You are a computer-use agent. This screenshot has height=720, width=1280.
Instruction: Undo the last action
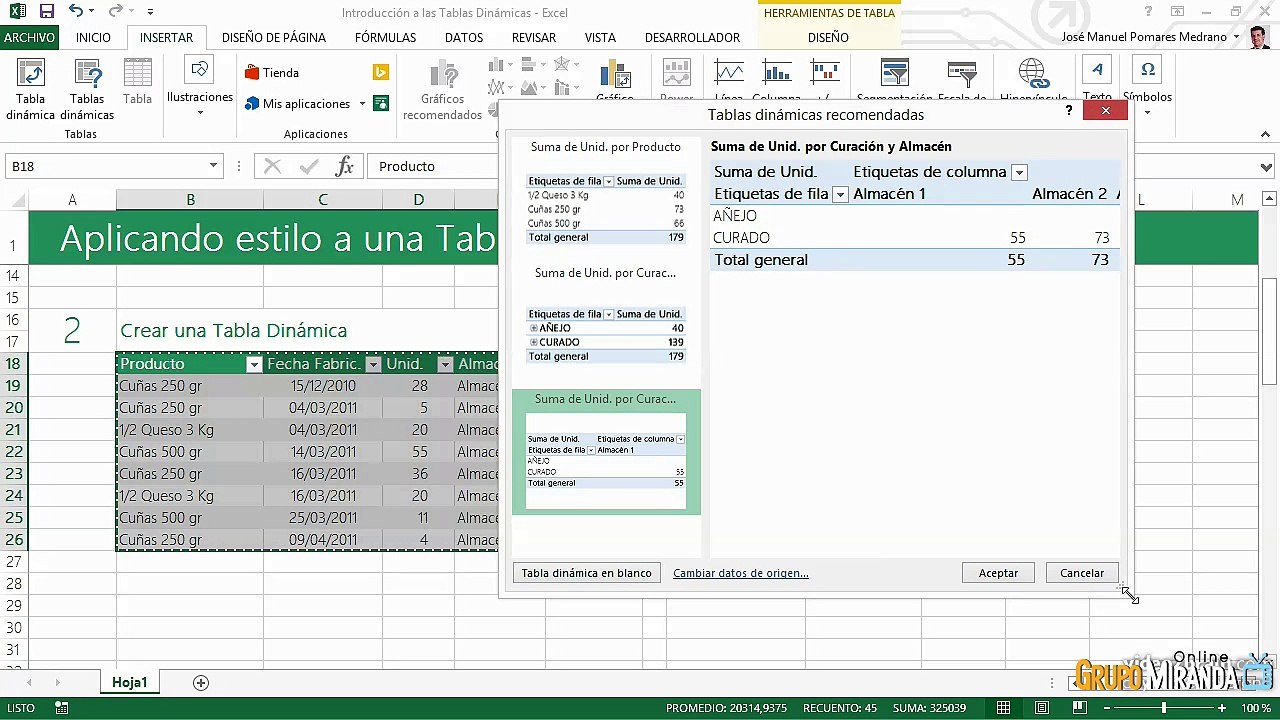[76, 12]
